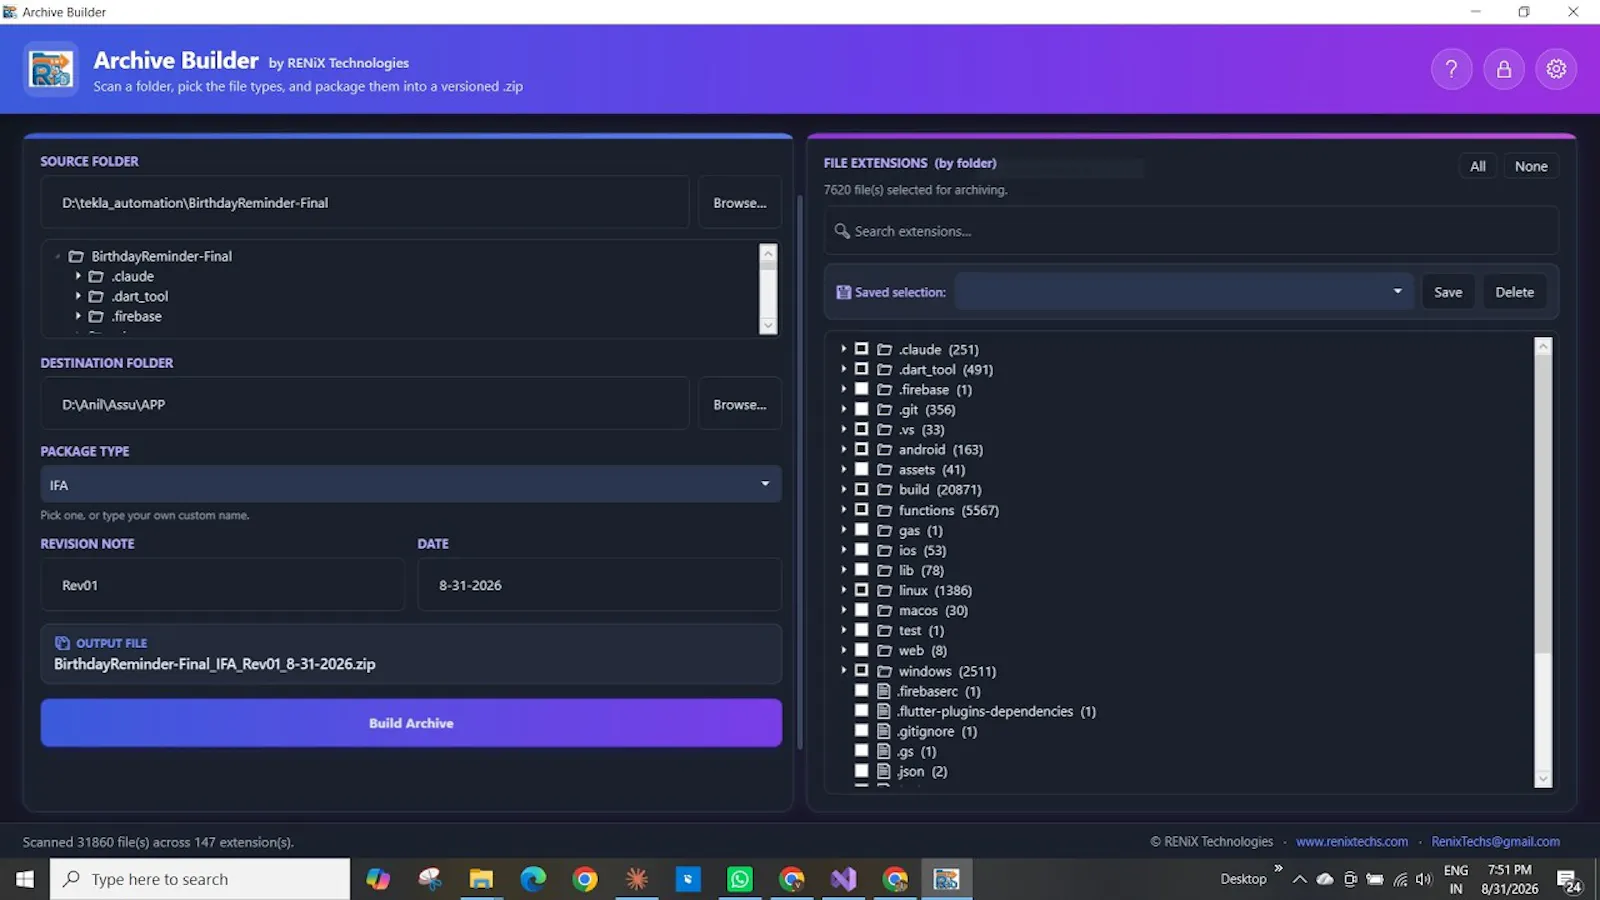Select macos (30) row in extensions

(x=933, y=610)
